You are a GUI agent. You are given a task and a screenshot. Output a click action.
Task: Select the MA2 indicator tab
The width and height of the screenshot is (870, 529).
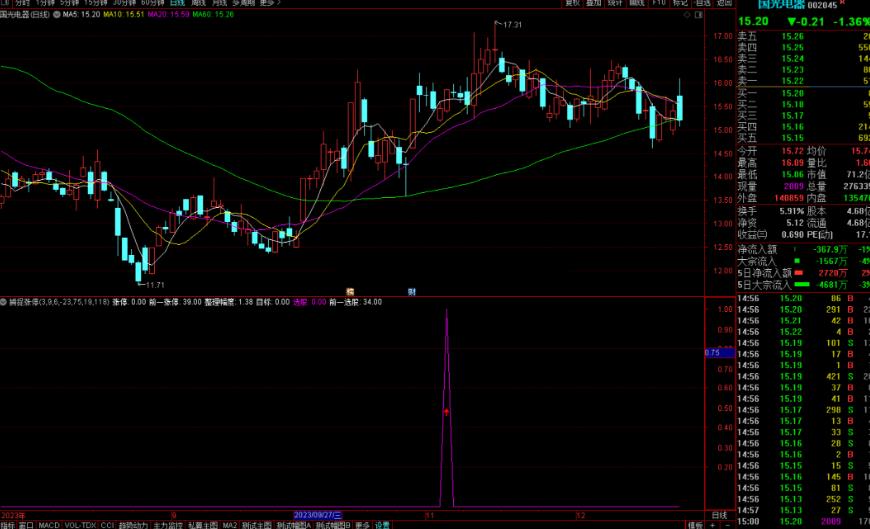[230, 525]
